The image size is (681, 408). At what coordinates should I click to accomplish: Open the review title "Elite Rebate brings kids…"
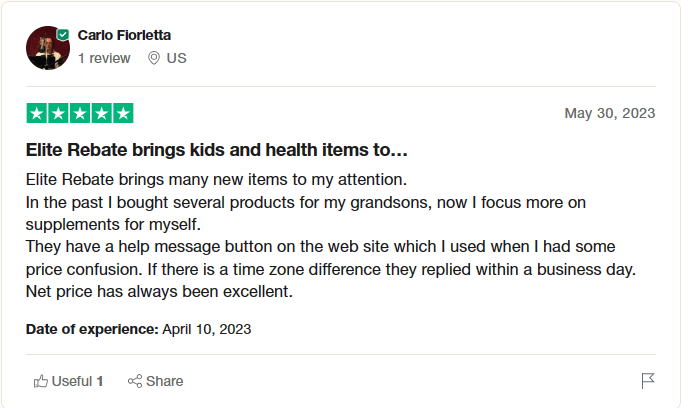pos(216,150)
